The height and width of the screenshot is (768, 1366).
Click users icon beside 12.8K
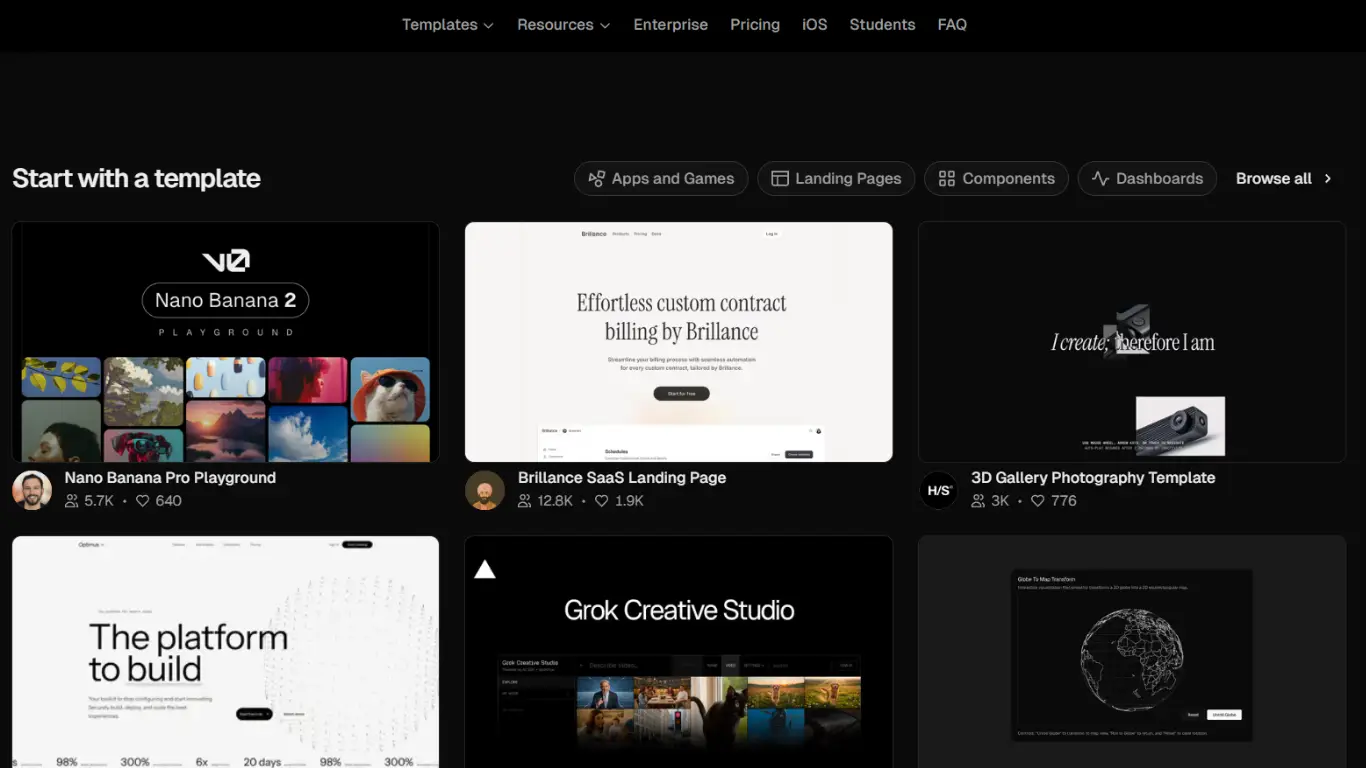[525, 501]
